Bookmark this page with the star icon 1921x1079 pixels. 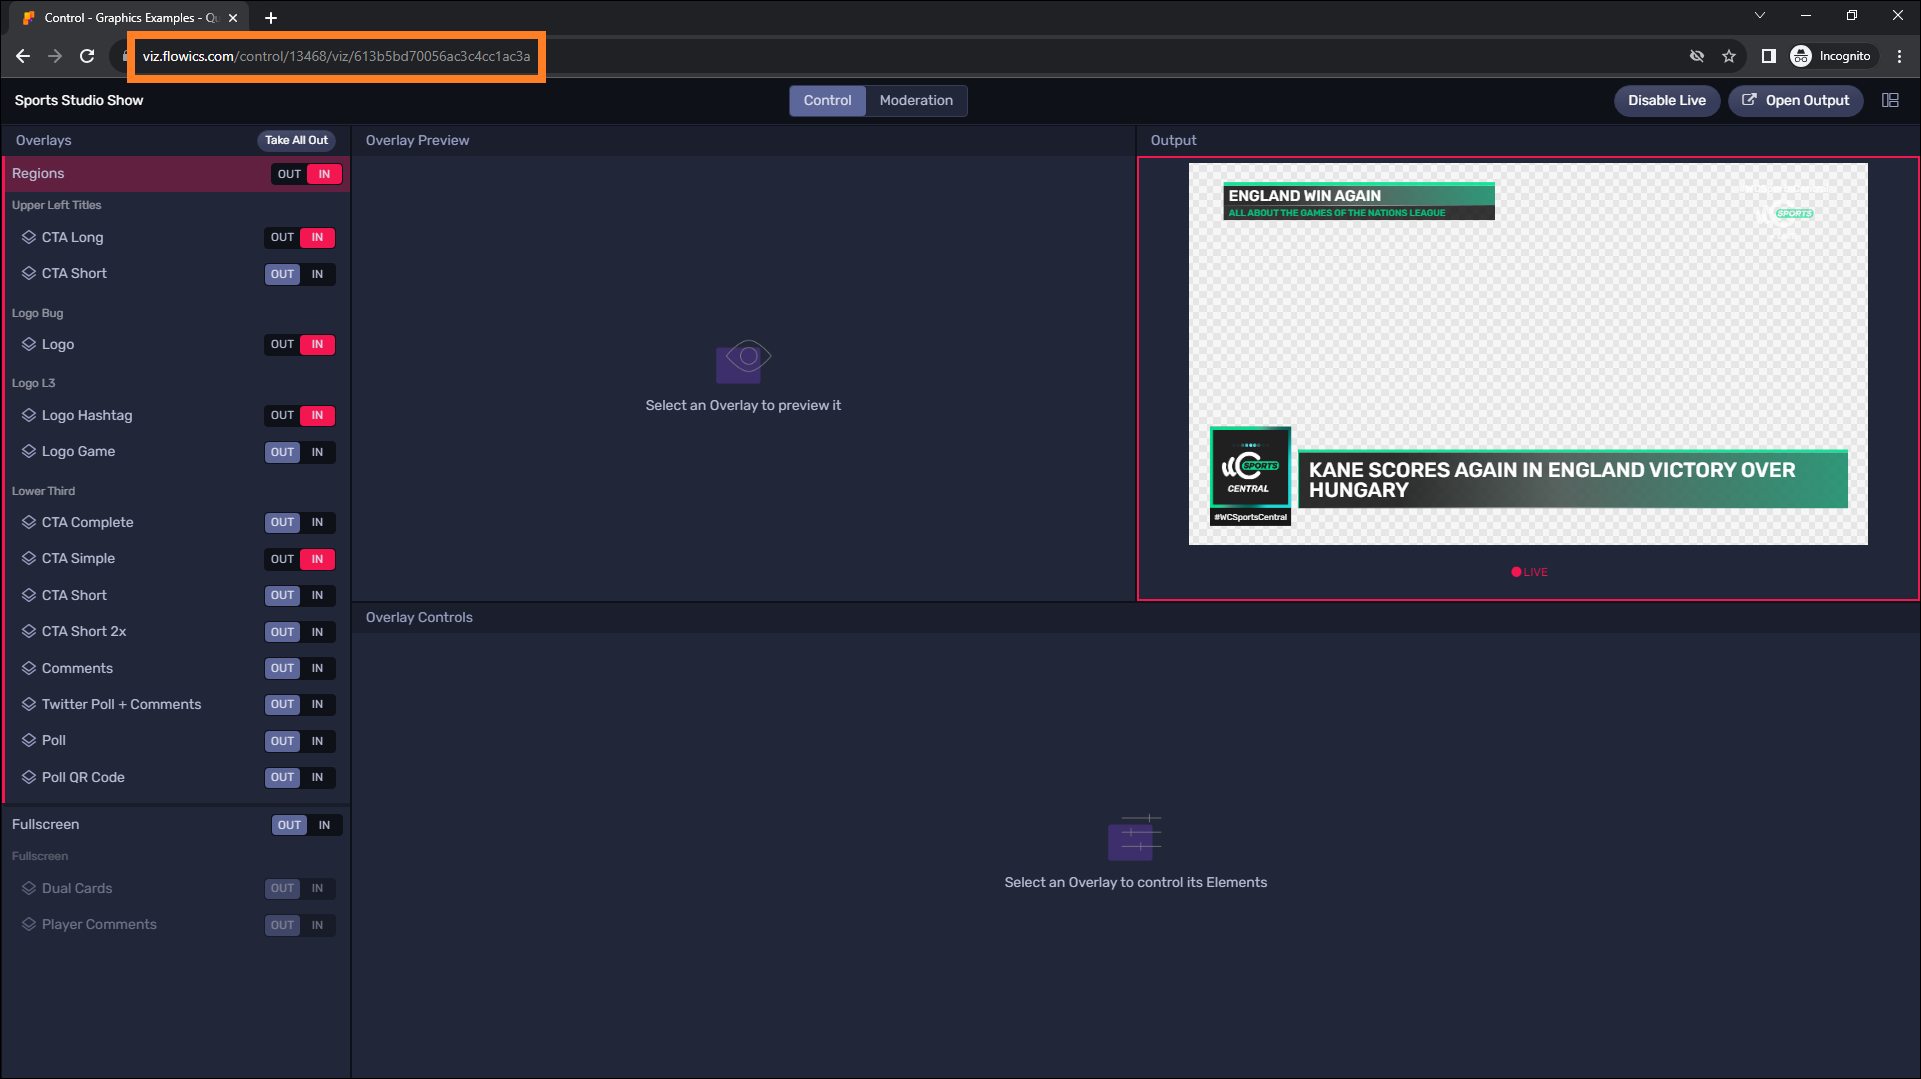pyautogui.click(x=1729, y=56)
